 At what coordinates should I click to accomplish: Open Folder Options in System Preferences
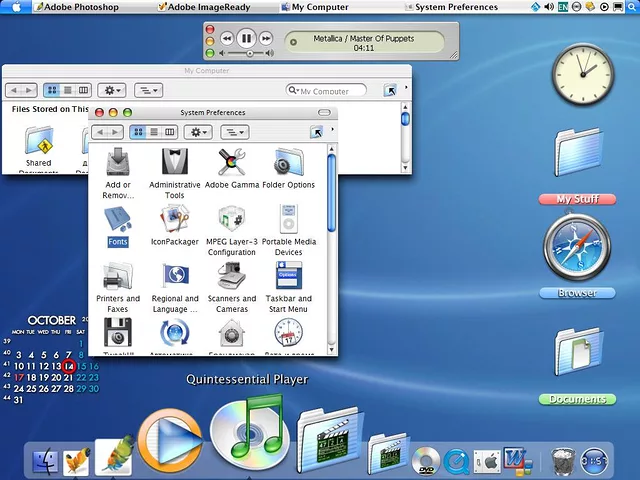[289, 163]
